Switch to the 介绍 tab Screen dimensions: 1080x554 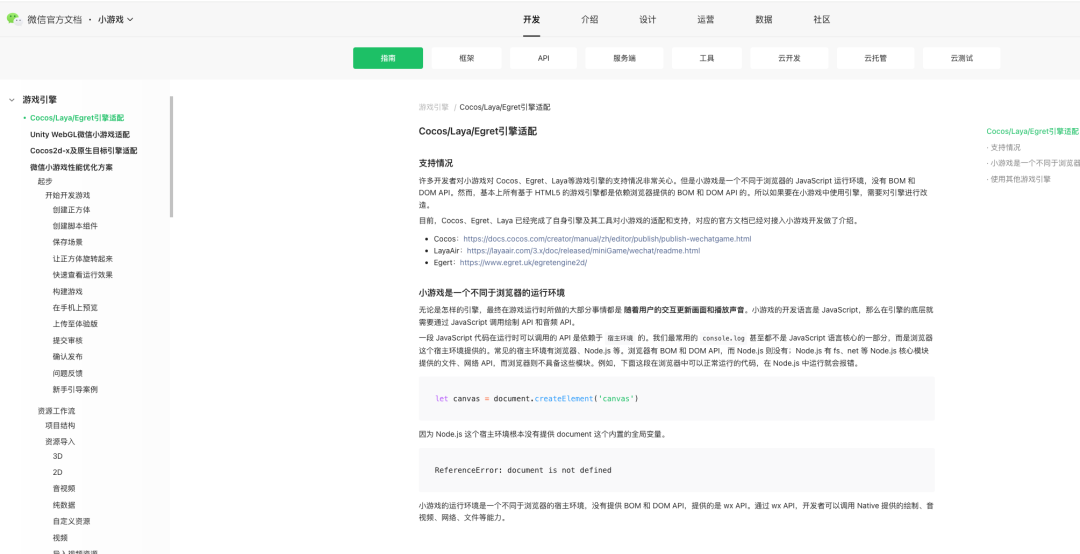(590, 19)
